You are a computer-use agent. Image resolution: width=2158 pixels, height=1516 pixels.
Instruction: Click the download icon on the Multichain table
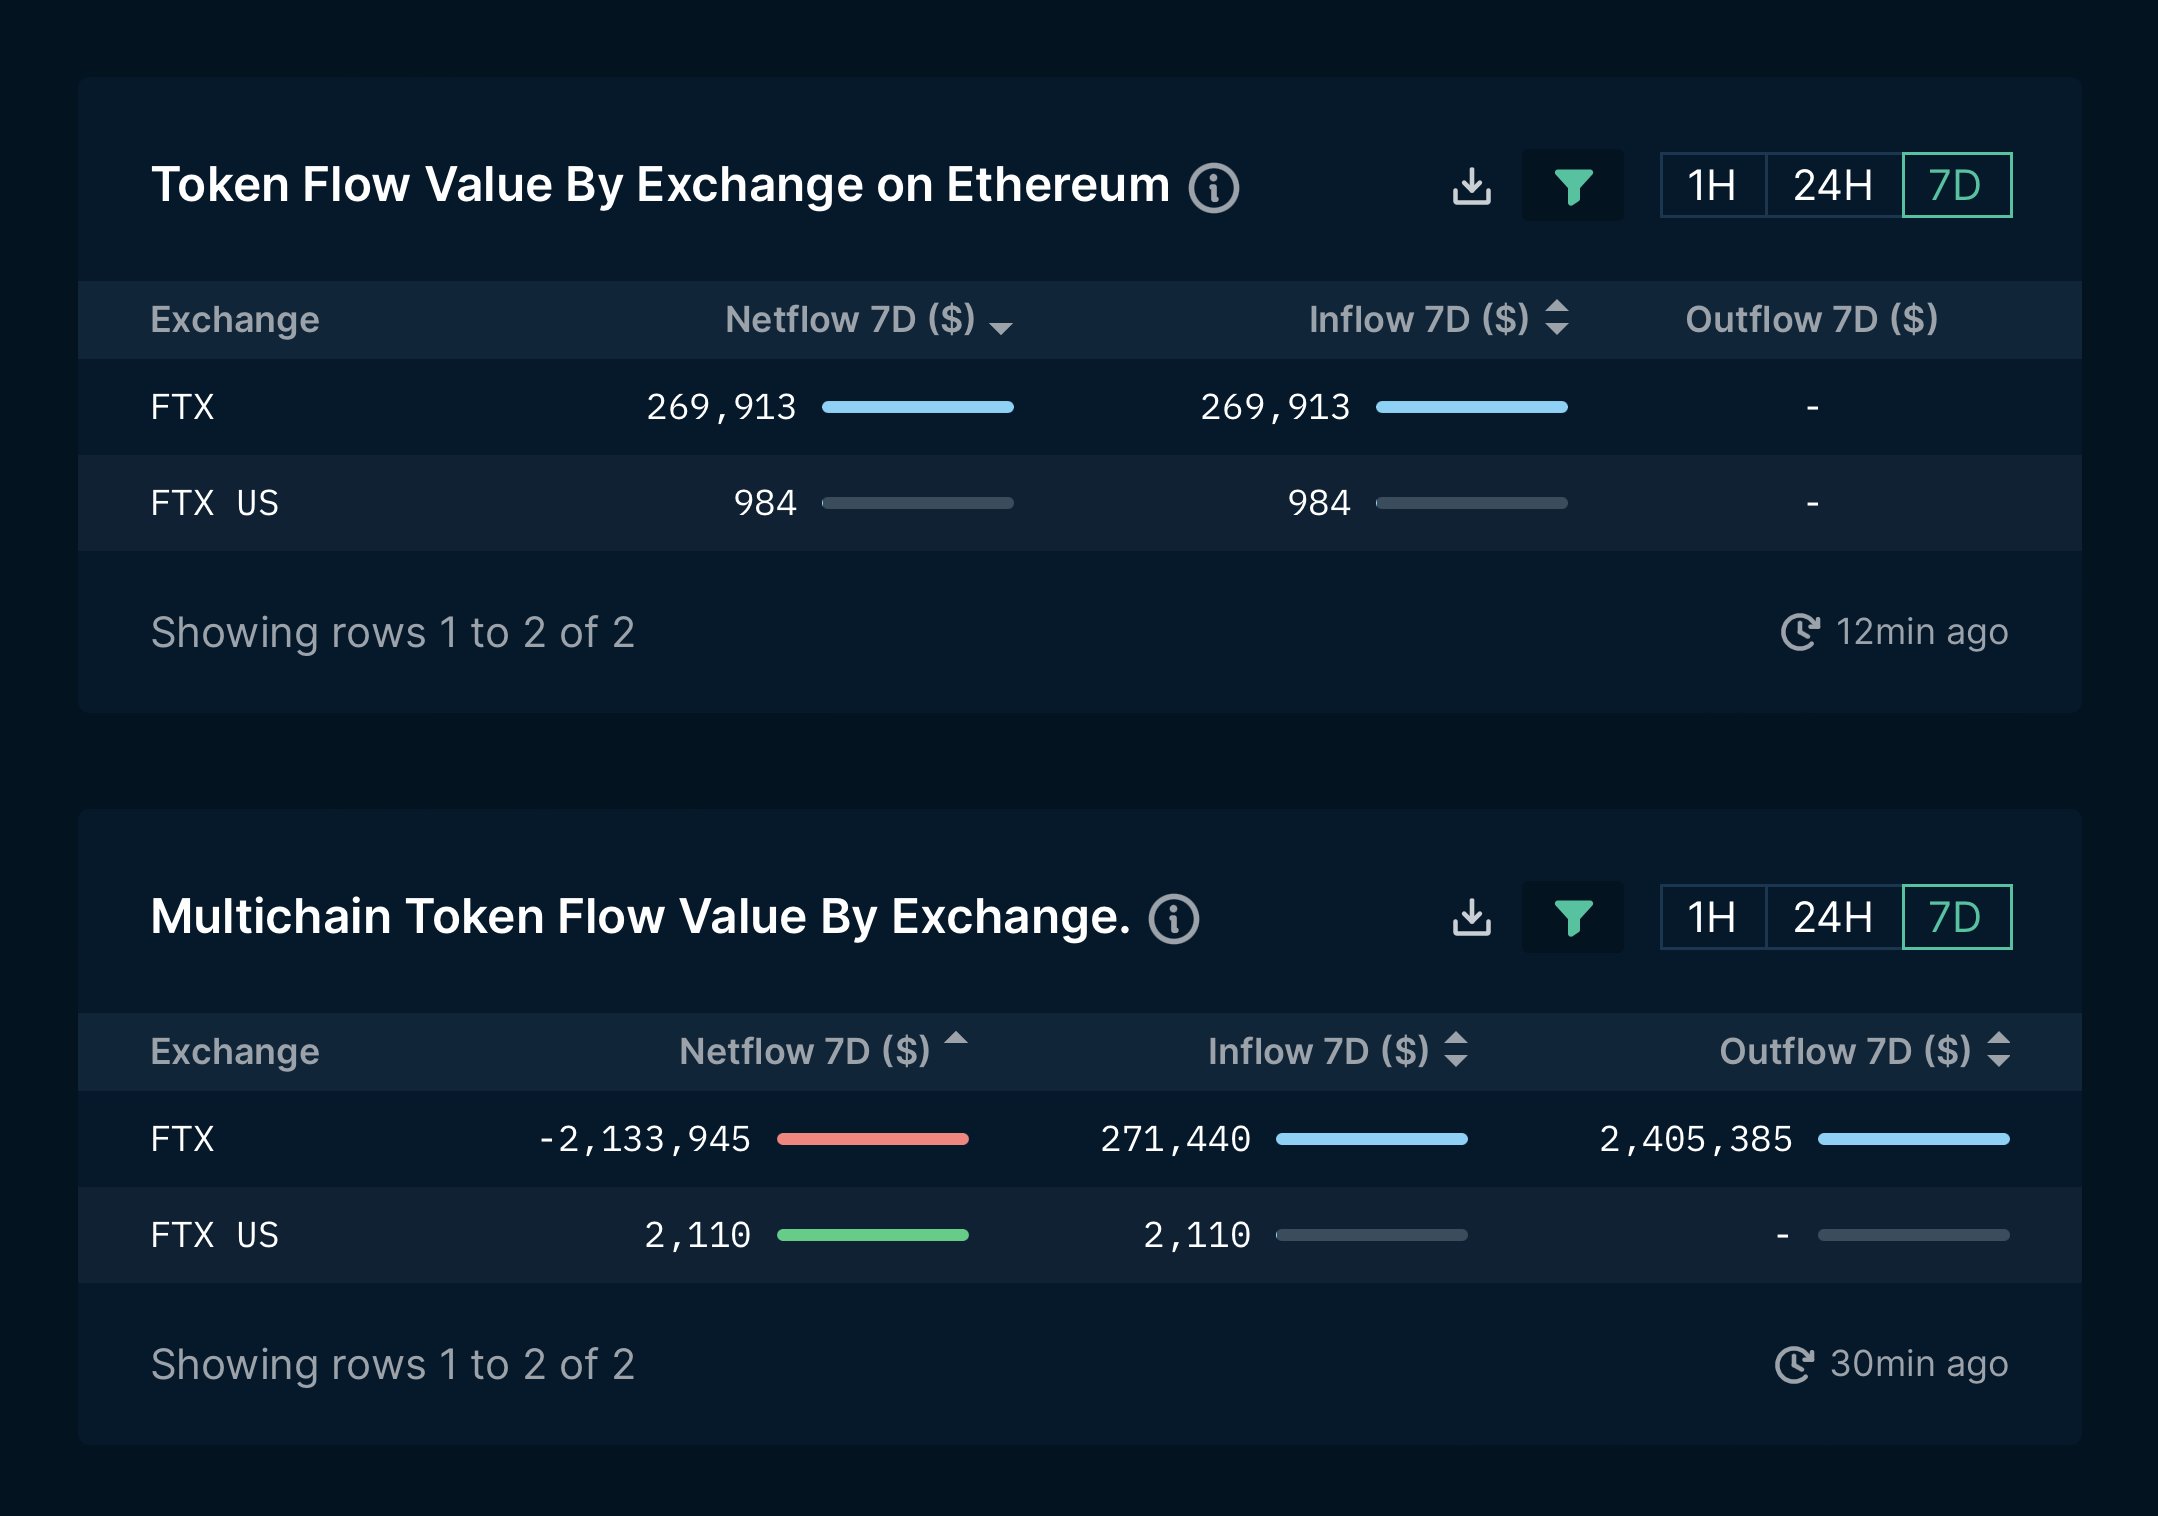click(1472, 917)
